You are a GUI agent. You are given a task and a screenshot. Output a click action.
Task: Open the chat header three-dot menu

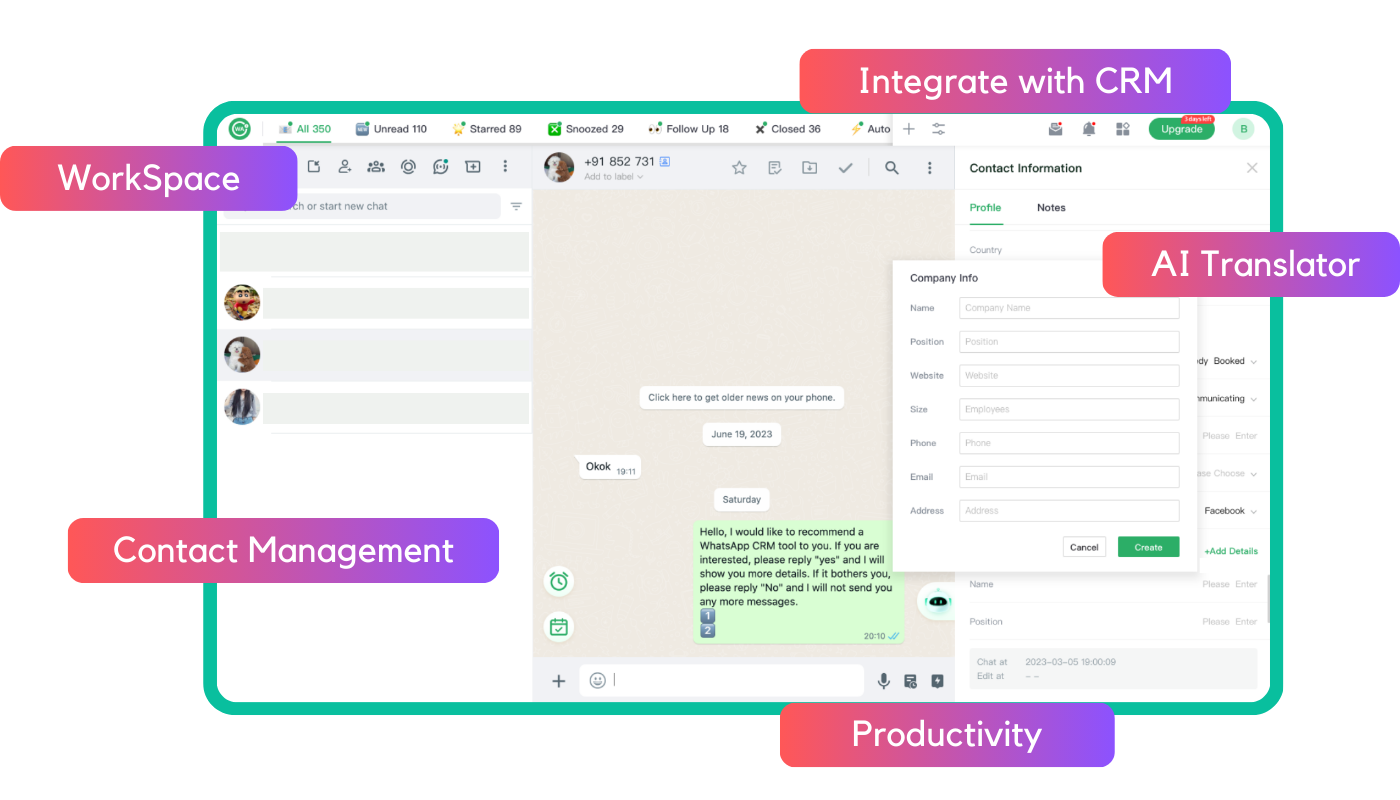[929, 168]
